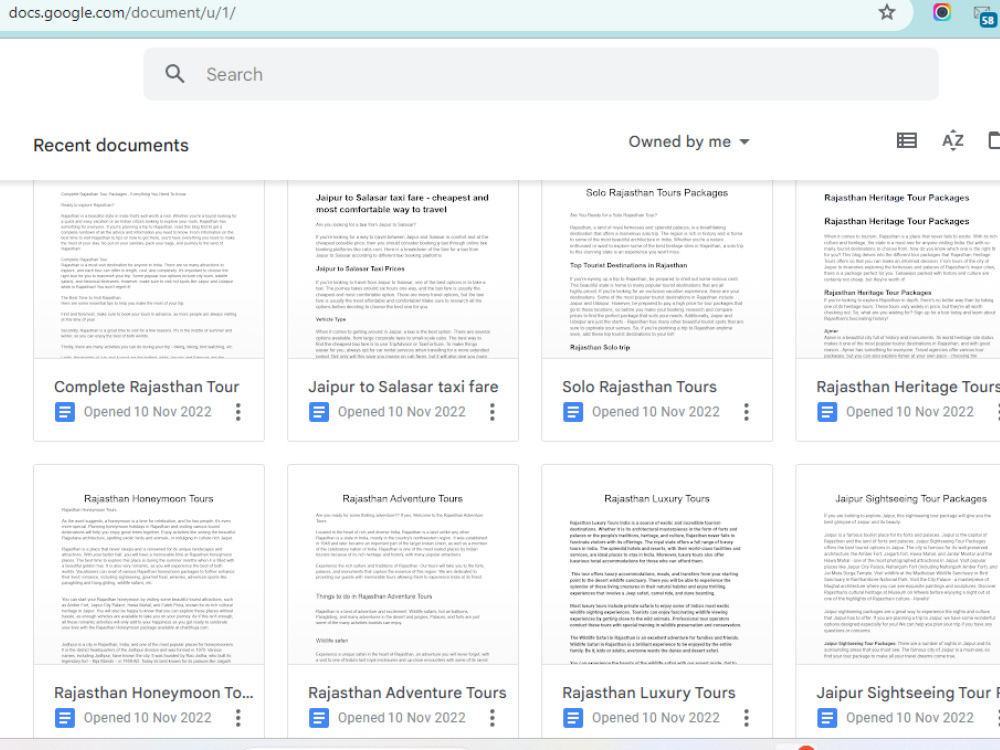The image size is (1000, 750).
Task: Click Docs icon under Rajasthan Adventure Tours
Action: [x=319, y=718]
